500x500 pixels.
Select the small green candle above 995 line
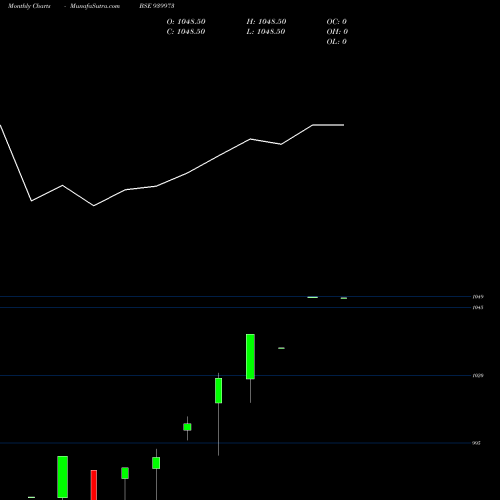click(187, 427)
